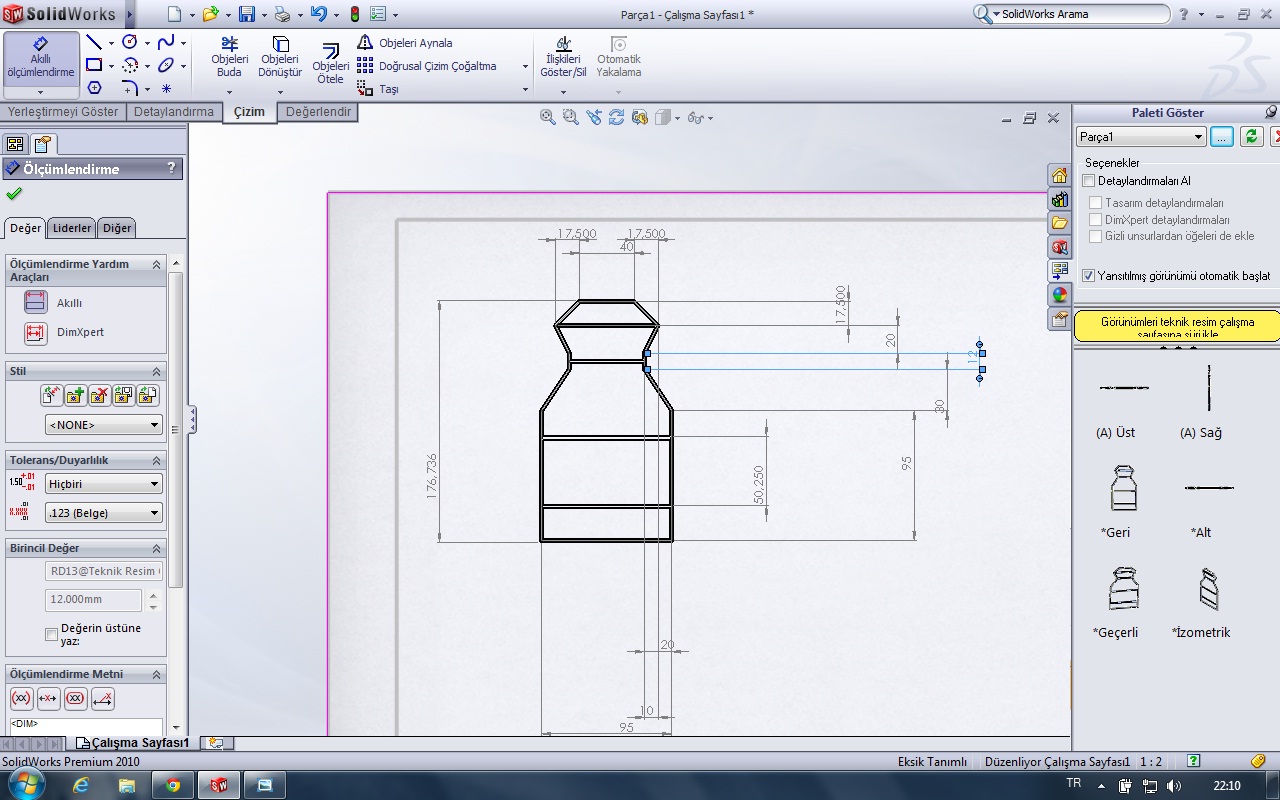
Task: Click İlişkileri Göster/Sil relations tool
Action: point(563,57)
